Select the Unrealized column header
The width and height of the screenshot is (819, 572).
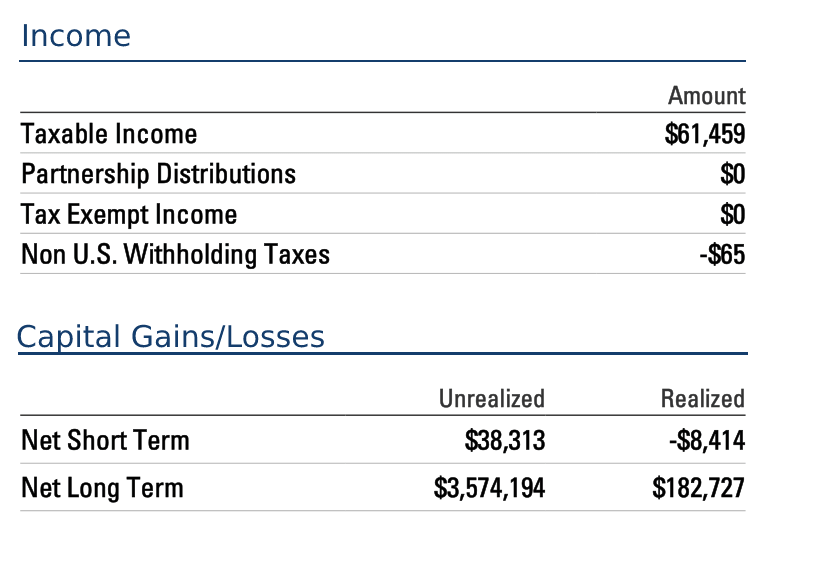(492, 399)
